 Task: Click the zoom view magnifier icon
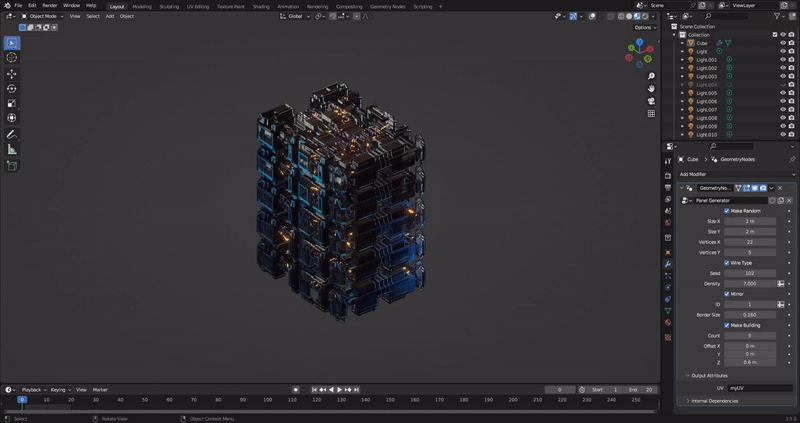651,76
